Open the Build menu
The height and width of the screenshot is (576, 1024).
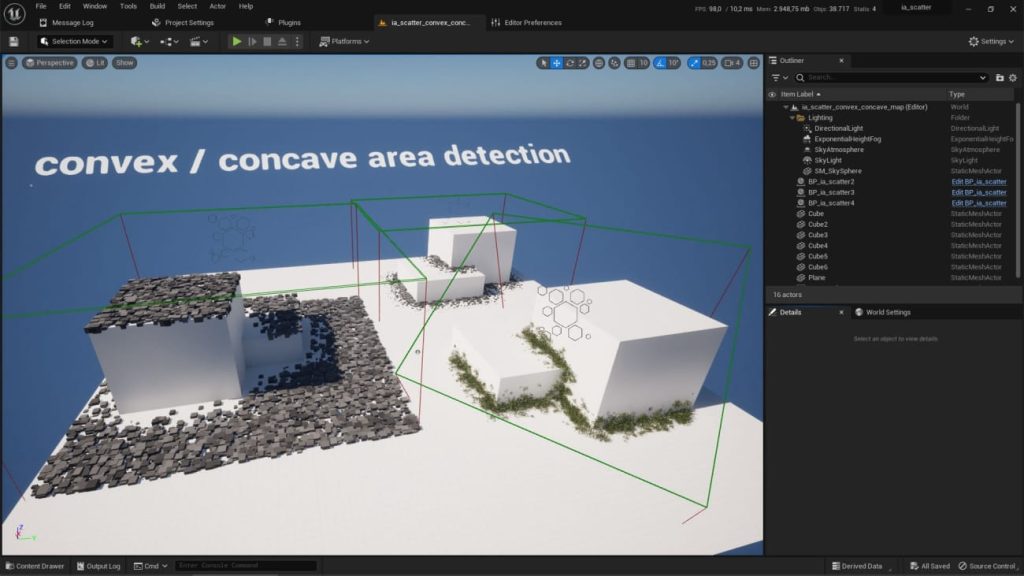158,6
